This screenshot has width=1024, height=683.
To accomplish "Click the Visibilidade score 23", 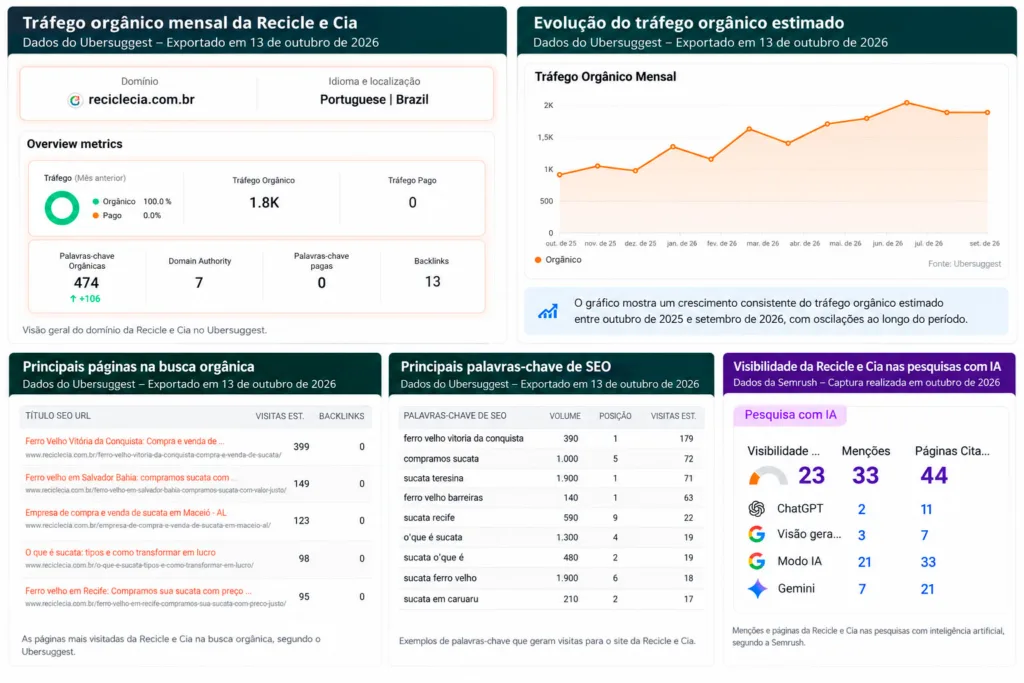I will coord(812,476).
